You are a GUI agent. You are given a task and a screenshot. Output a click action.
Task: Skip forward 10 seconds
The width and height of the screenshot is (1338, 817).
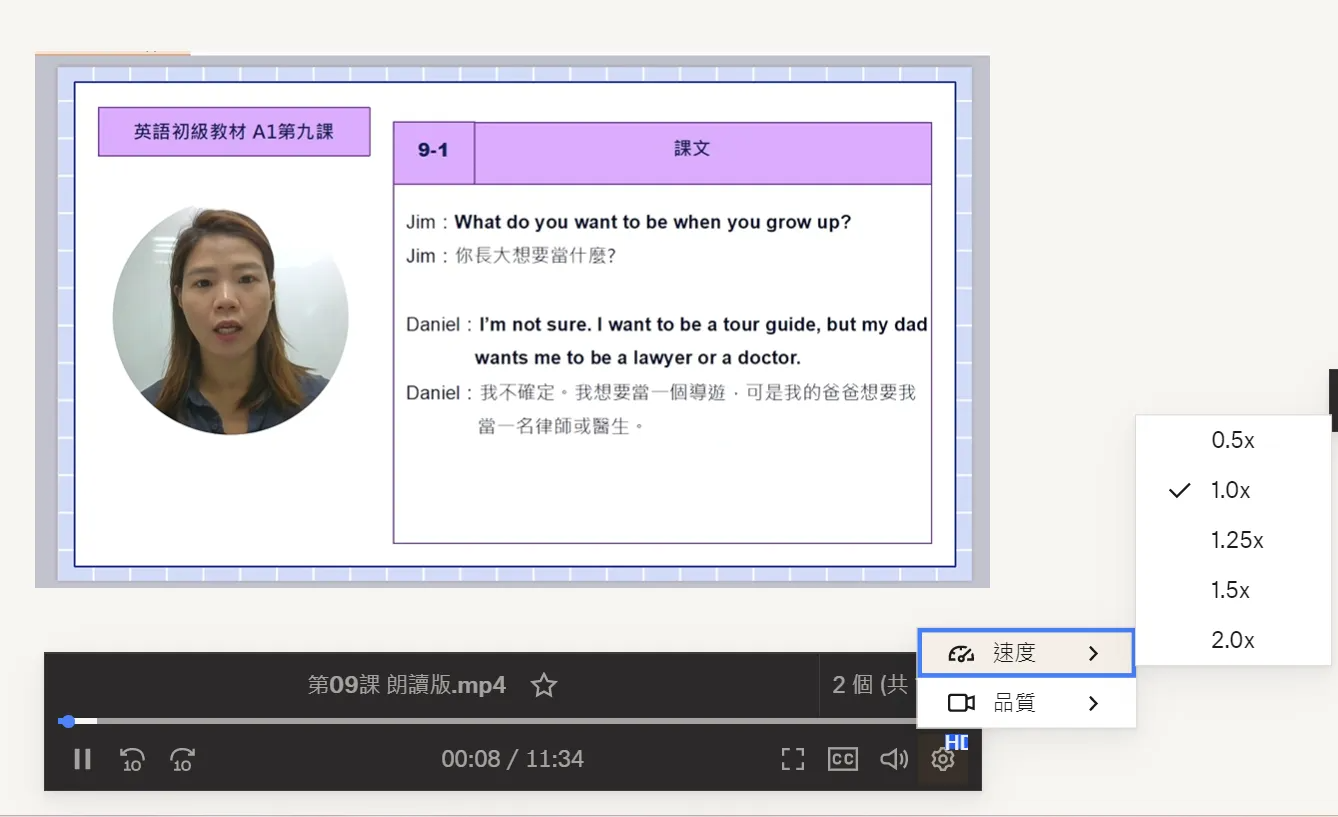tap(182, 760)
